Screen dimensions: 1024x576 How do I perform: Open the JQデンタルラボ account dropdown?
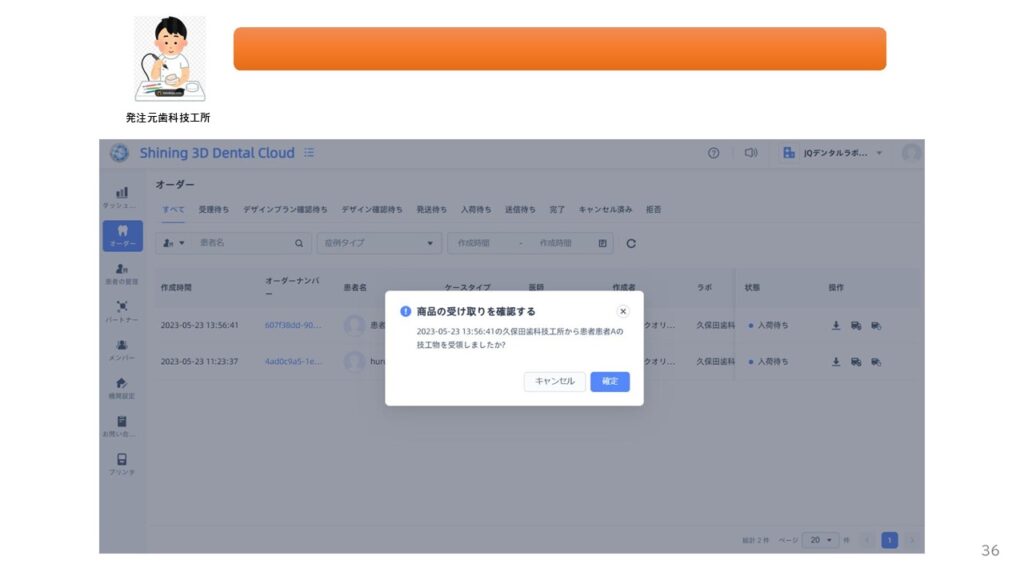click(x=834, y=153)
